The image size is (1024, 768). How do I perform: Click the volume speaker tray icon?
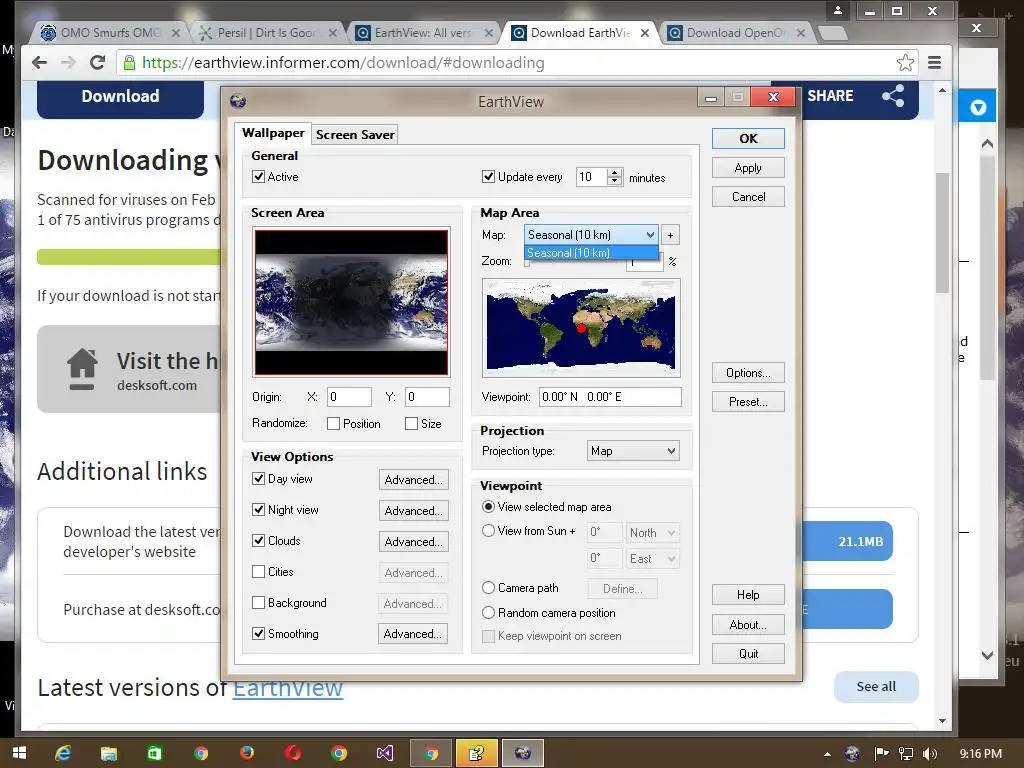(931, 754)
